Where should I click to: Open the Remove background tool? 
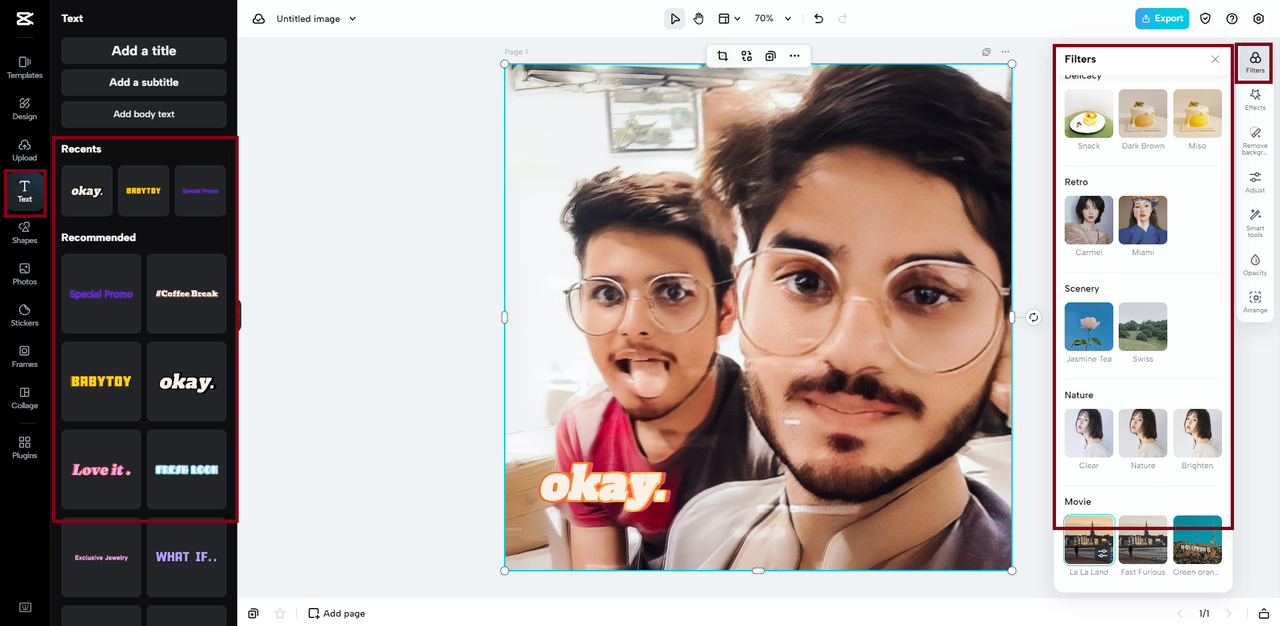(1255, 141)
